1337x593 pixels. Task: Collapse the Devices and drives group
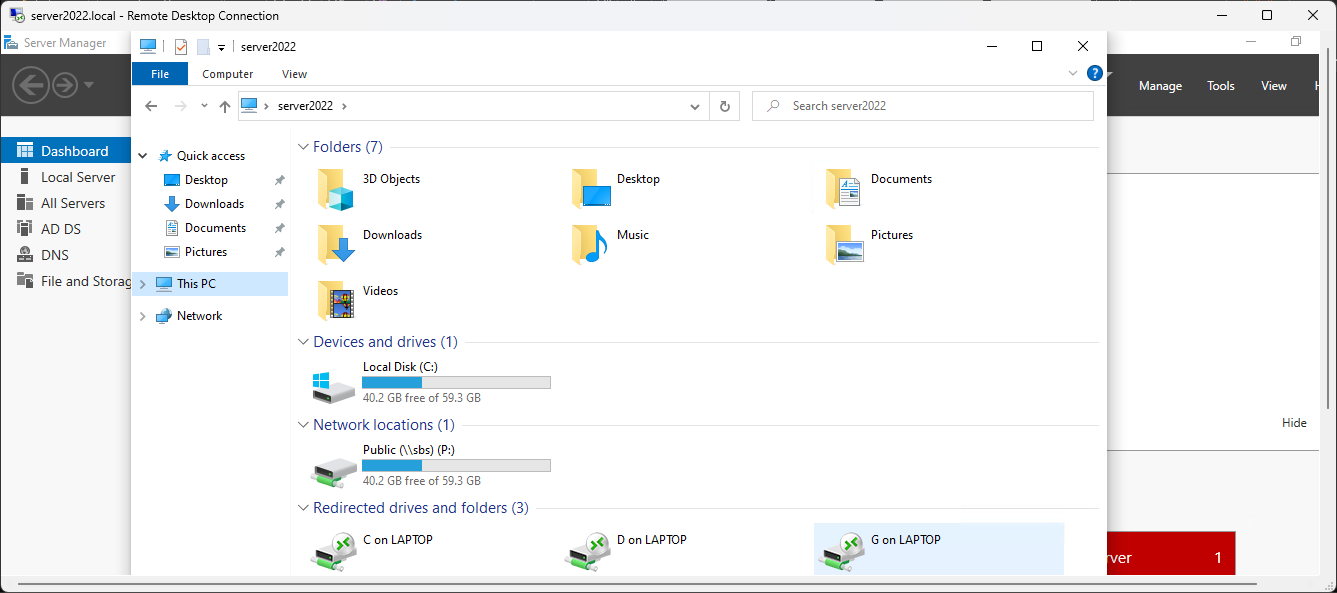point(304,342)
